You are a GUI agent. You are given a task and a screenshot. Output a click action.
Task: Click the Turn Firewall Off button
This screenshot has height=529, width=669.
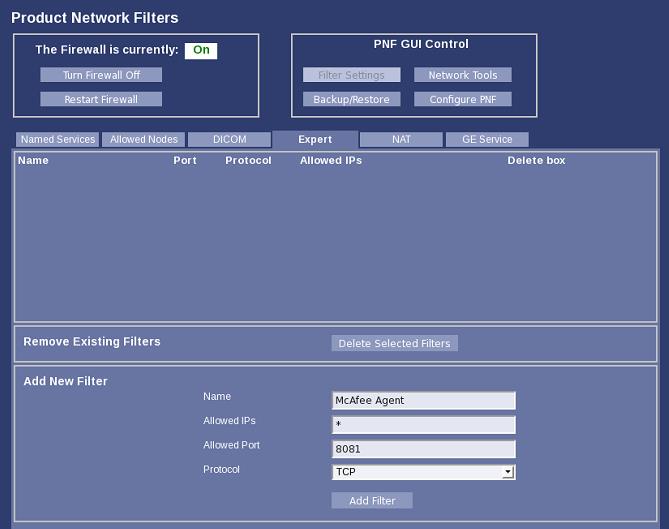(101, 75)
